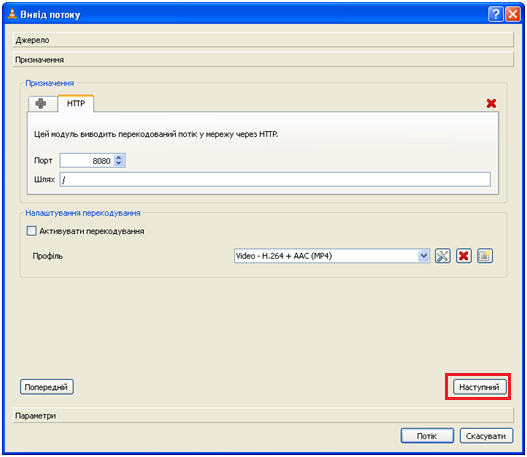Click the VLC cone icon in title bar
527x457 pixels.
coord(12,14)
